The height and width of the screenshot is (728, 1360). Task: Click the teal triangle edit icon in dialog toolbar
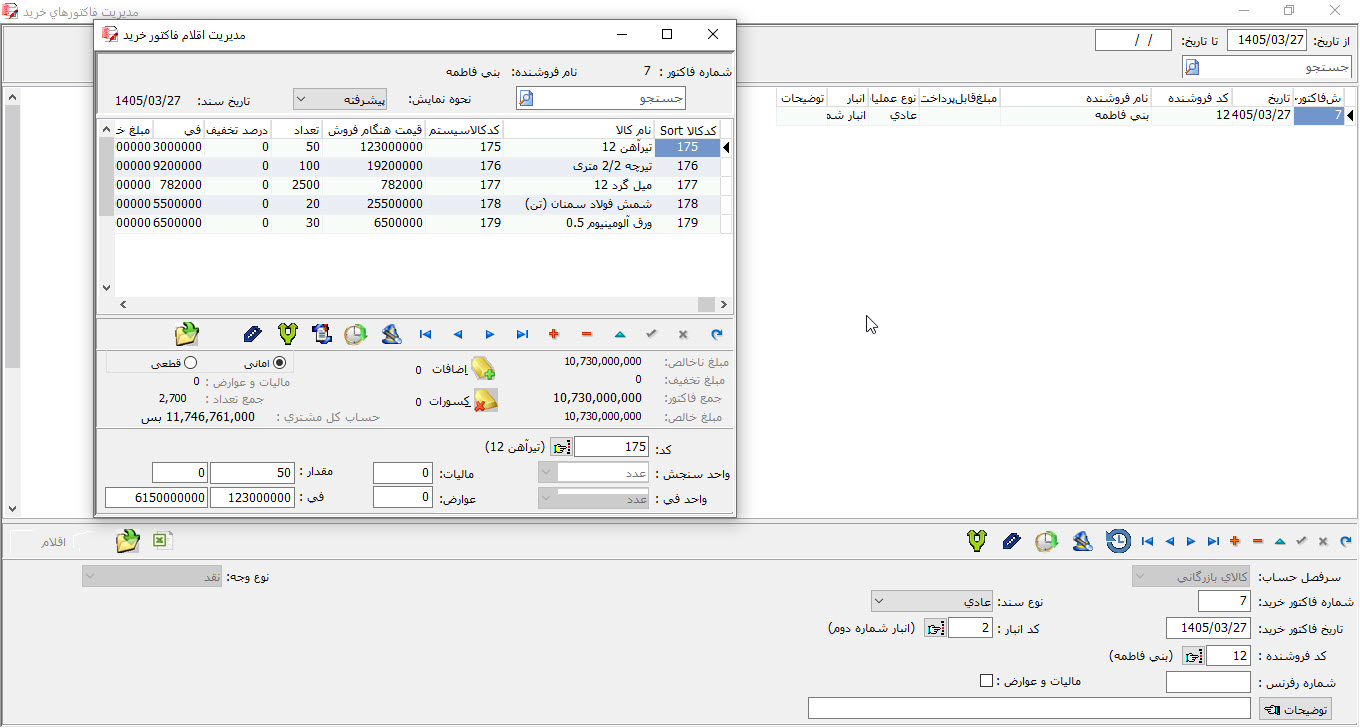pyautogui.click(x=619, y=334)
